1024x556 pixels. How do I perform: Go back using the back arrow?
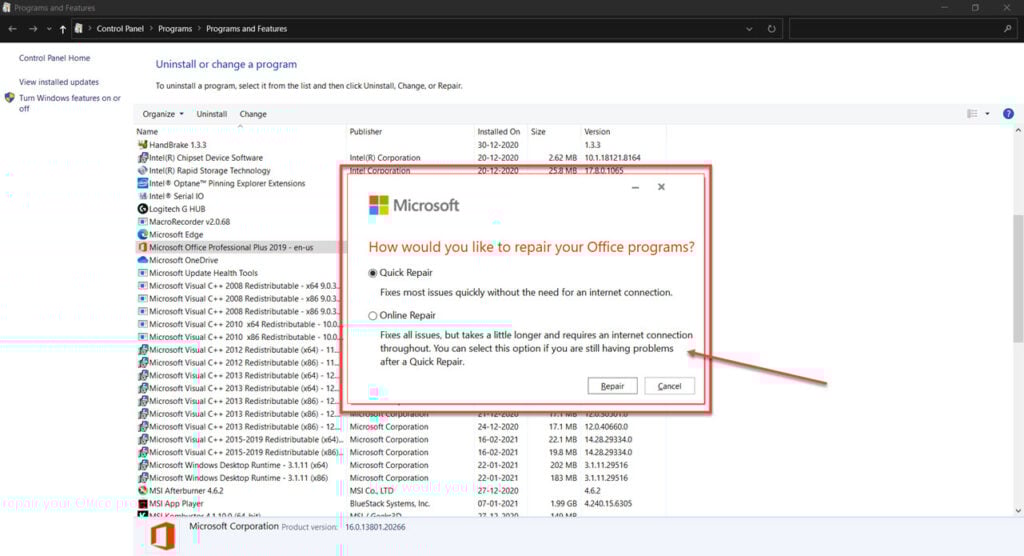12,29
